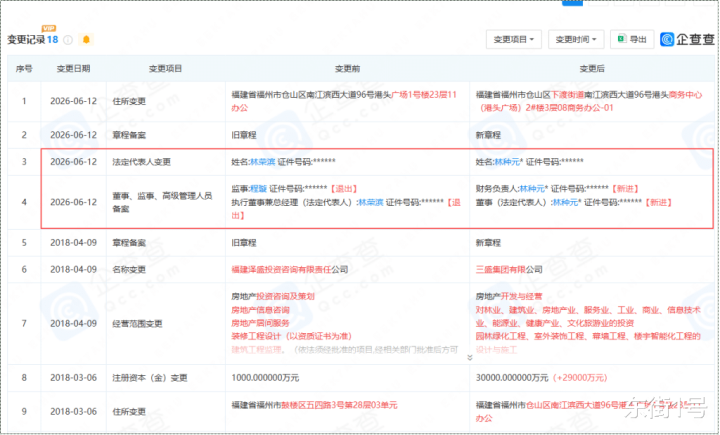Click 30000.000000万元 (+29000万元) value
Viewport: 720px width, 435px height.
(x=541, y=378)
